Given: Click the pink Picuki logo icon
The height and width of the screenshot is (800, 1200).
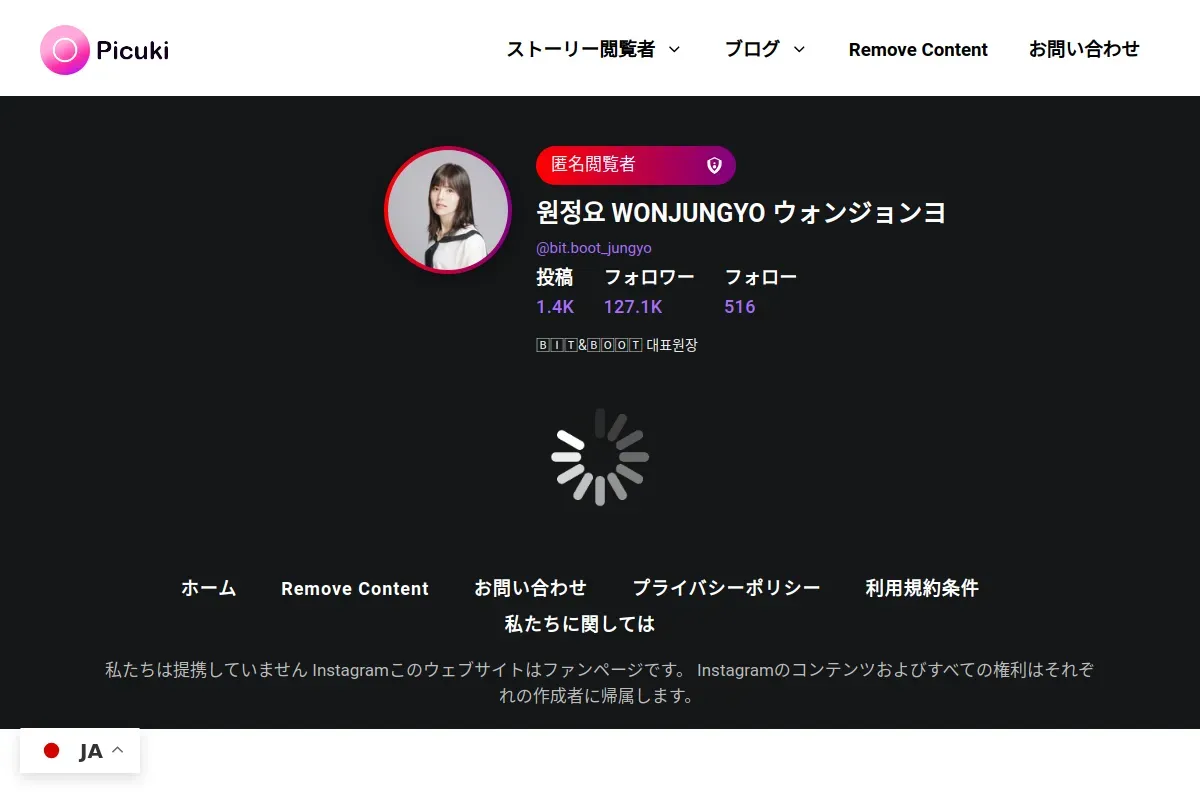Looking at the screenshot, I should (x=65, y=50).
